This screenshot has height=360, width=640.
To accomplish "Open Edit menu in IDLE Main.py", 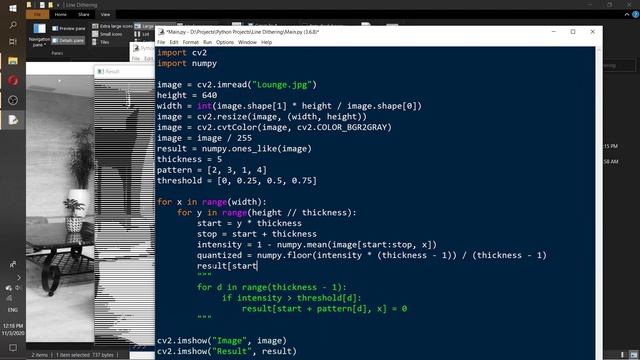I will 174,42.
